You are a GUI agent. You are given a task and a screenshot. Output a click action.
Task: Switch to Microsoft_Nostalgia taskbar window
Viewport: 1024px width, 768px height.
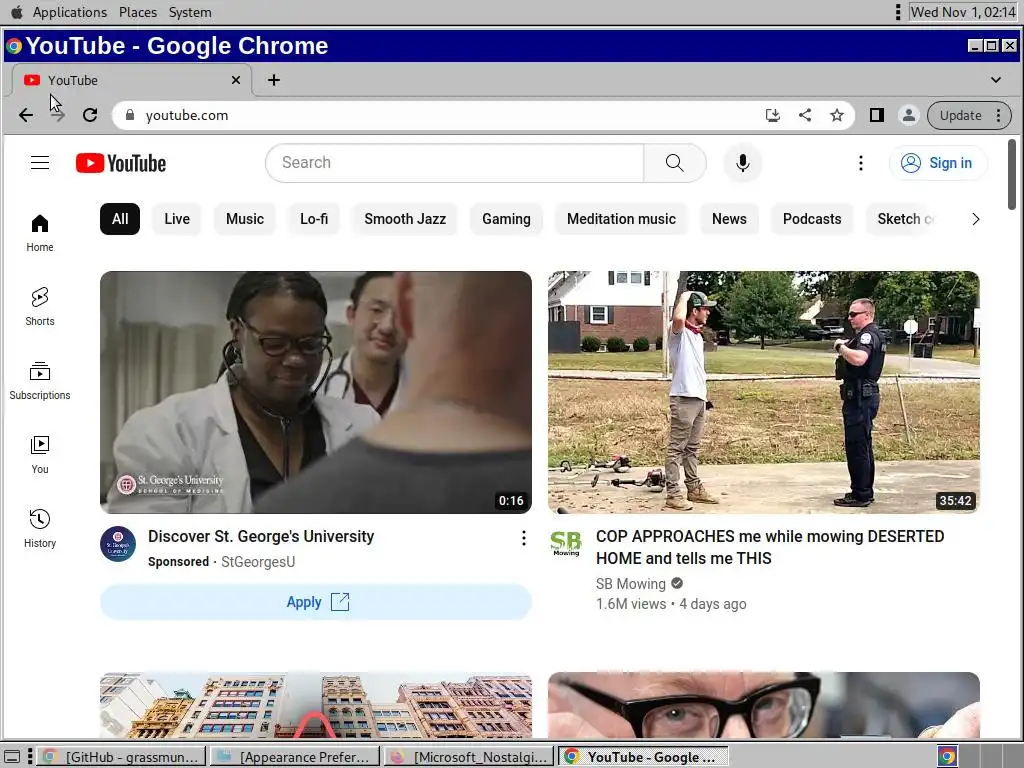(x=469, y=757)
